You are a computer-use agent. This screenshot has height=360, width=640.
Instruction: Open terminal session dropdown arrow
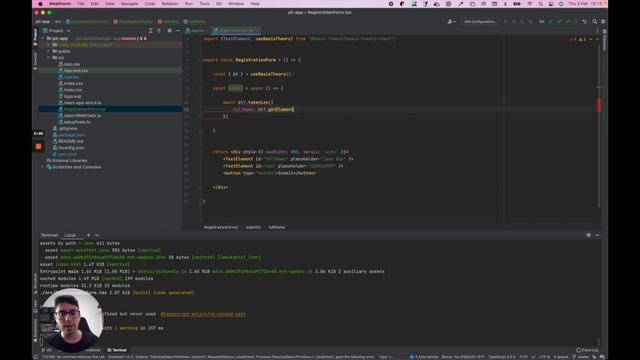pyautogui.click(x=97, y=235)
